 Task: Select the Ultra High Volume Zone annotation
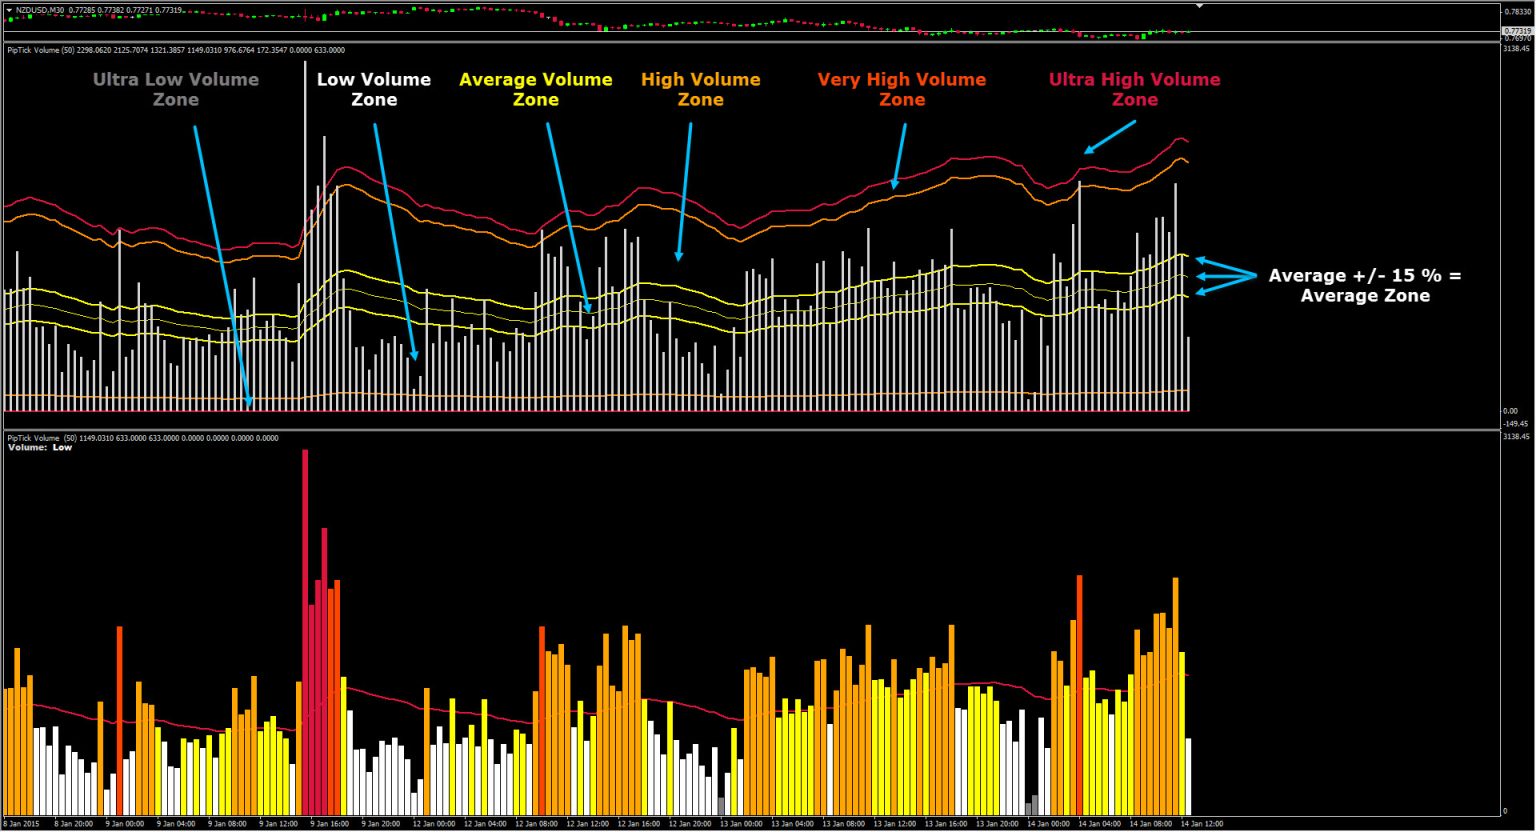coord(1134,89)
